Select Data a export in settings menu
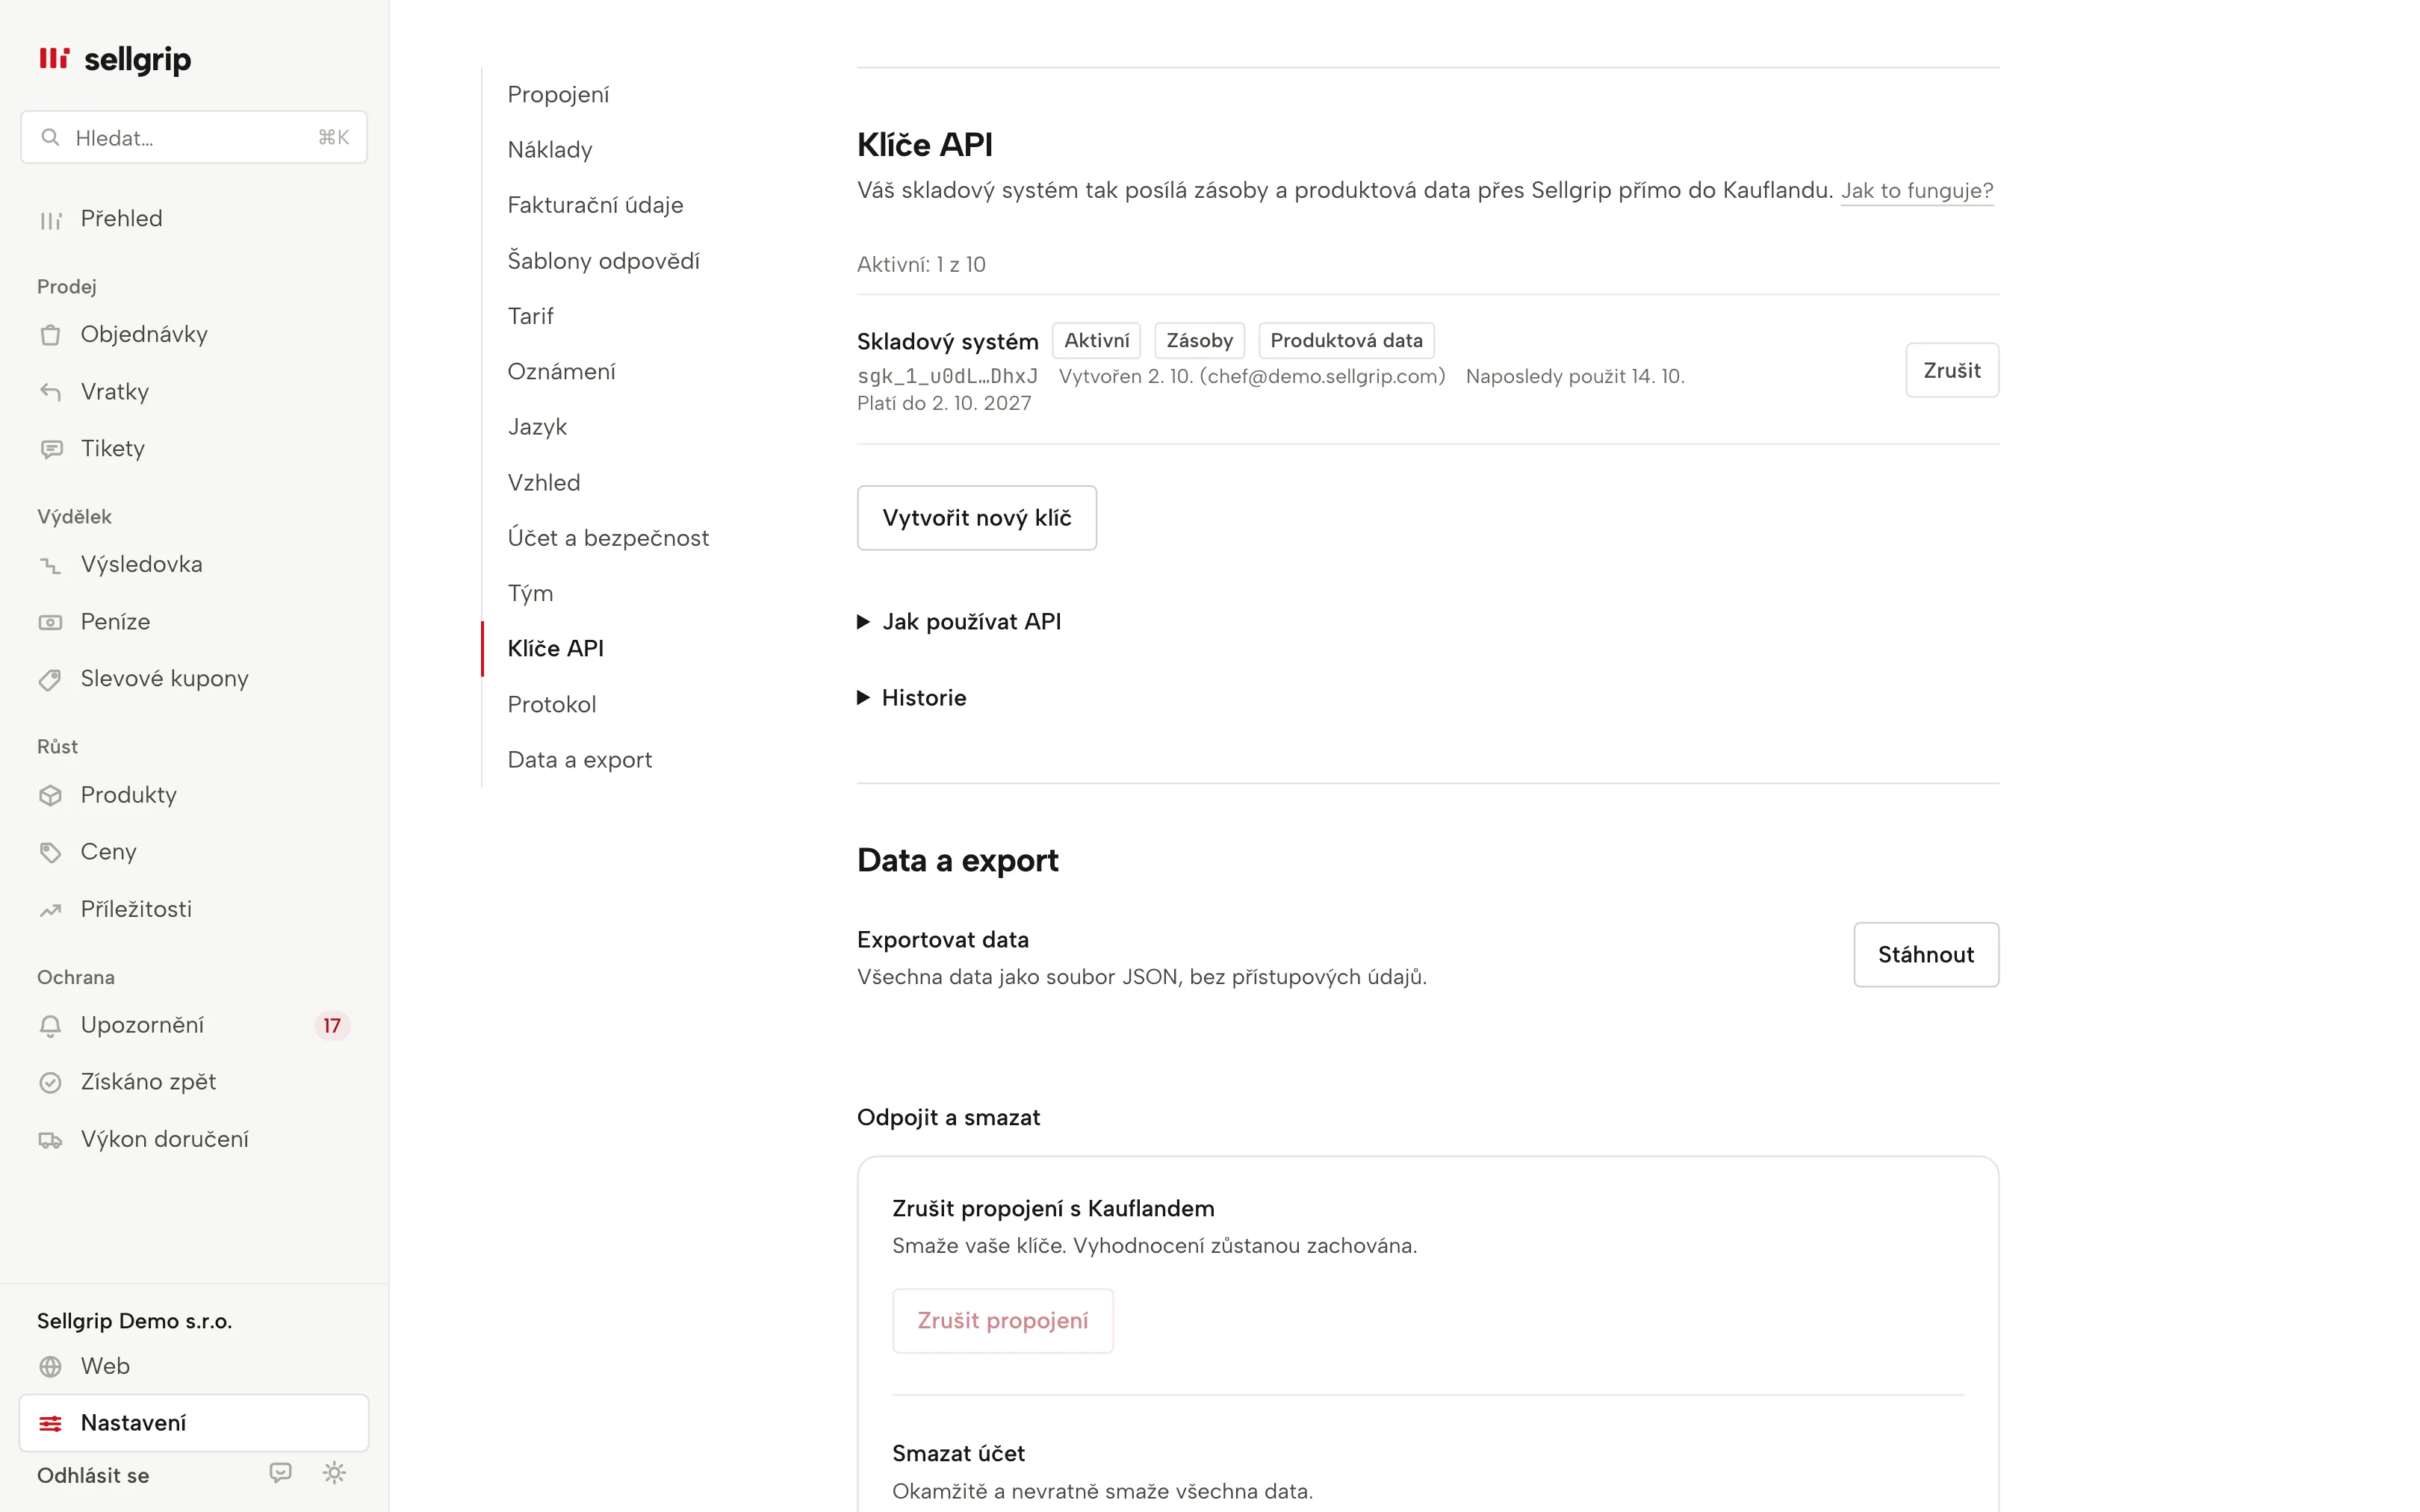This screenshot has width=2420, height=1512. click(580, 760)
